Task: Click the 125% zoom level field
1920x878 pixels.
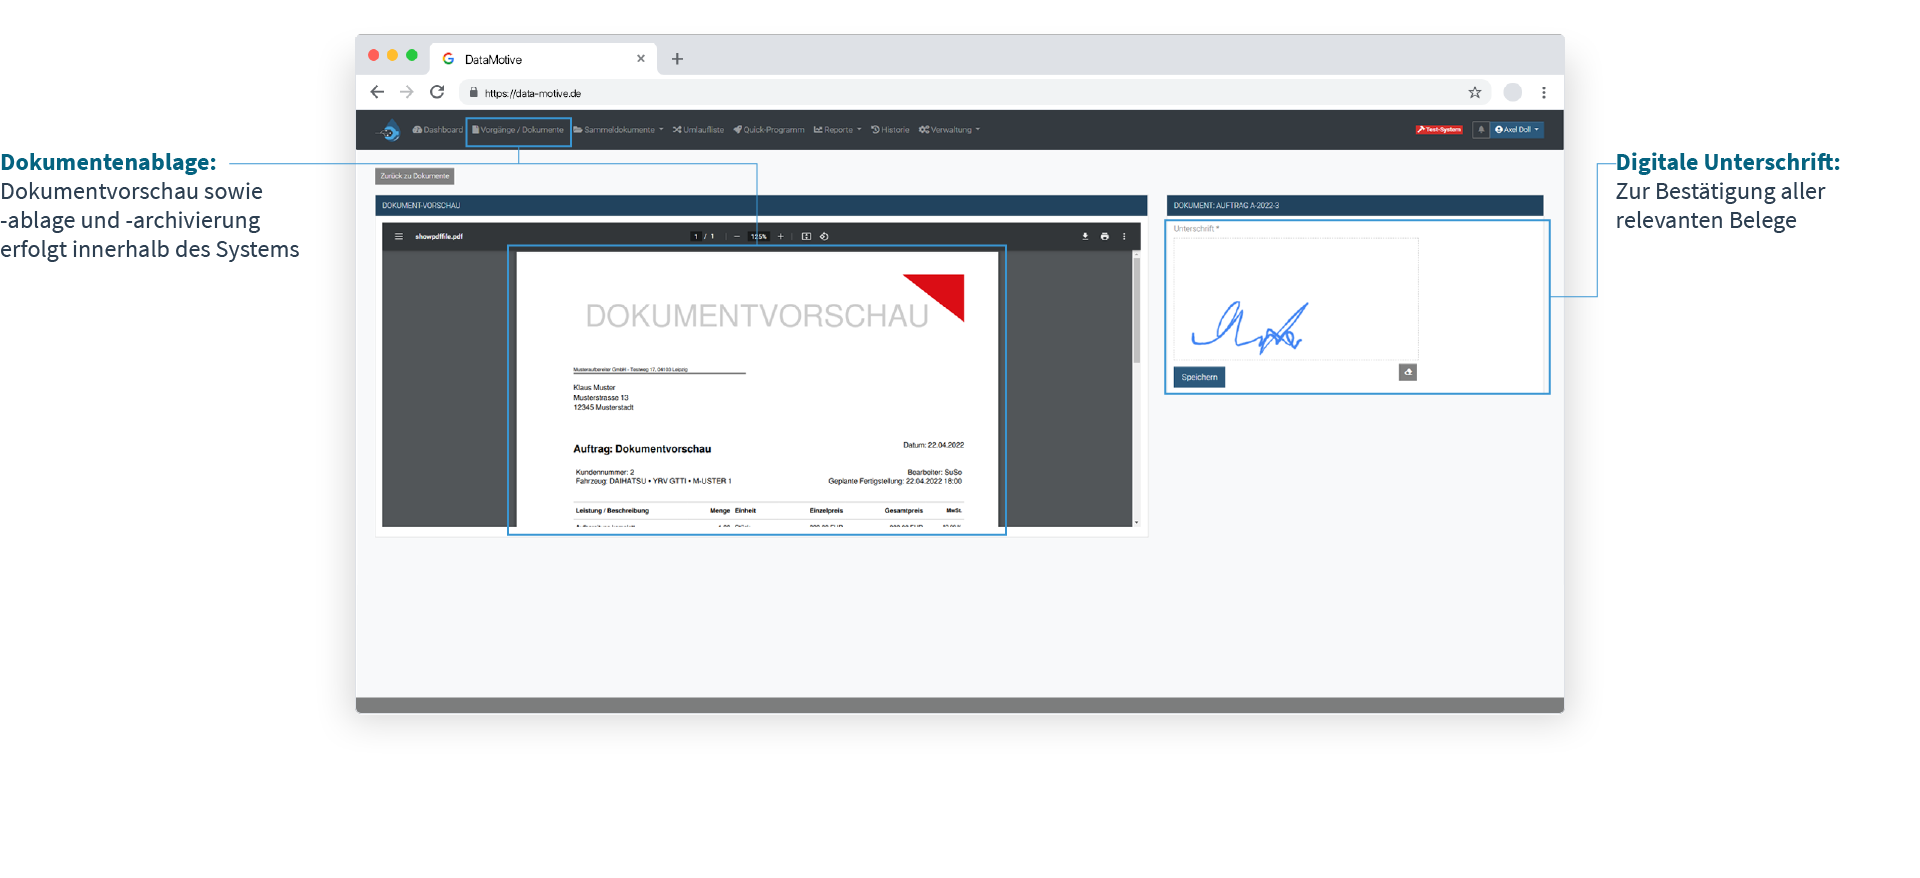Action: point(759,237)
